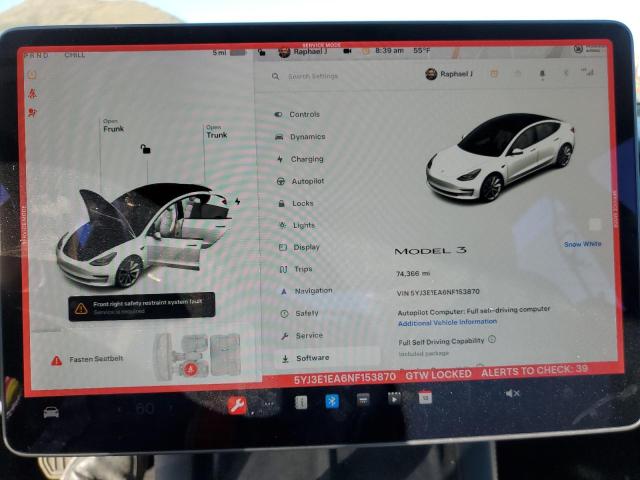Tap the Snow White color name link

(x=582, y=244)
